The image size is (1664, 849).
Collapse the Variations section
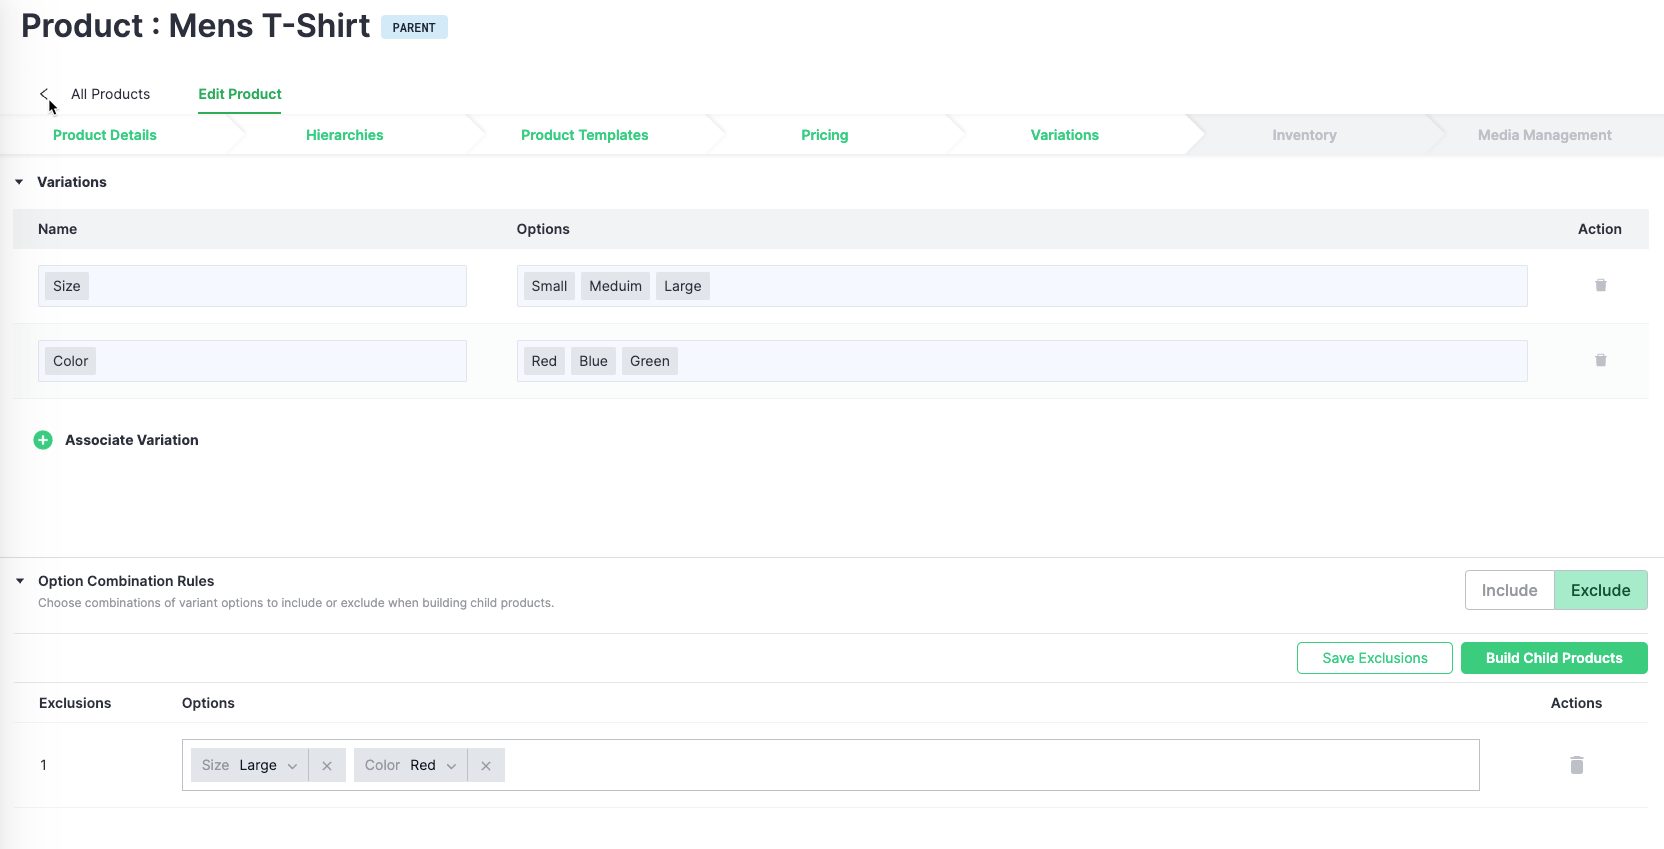pyautogui.click(x=19, y=182)
